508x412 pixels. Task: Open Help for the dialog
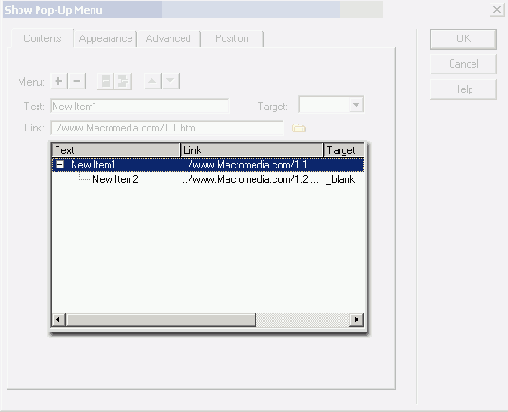click(463, 89)
